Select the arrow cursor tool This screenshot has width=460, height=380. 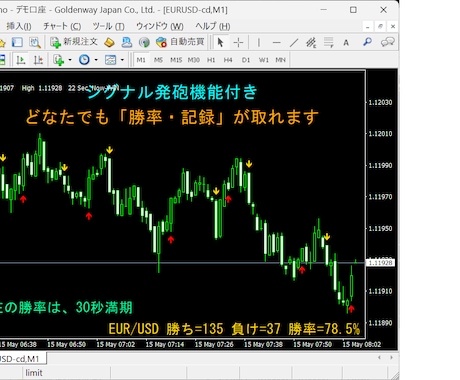(x=220, y=42)
